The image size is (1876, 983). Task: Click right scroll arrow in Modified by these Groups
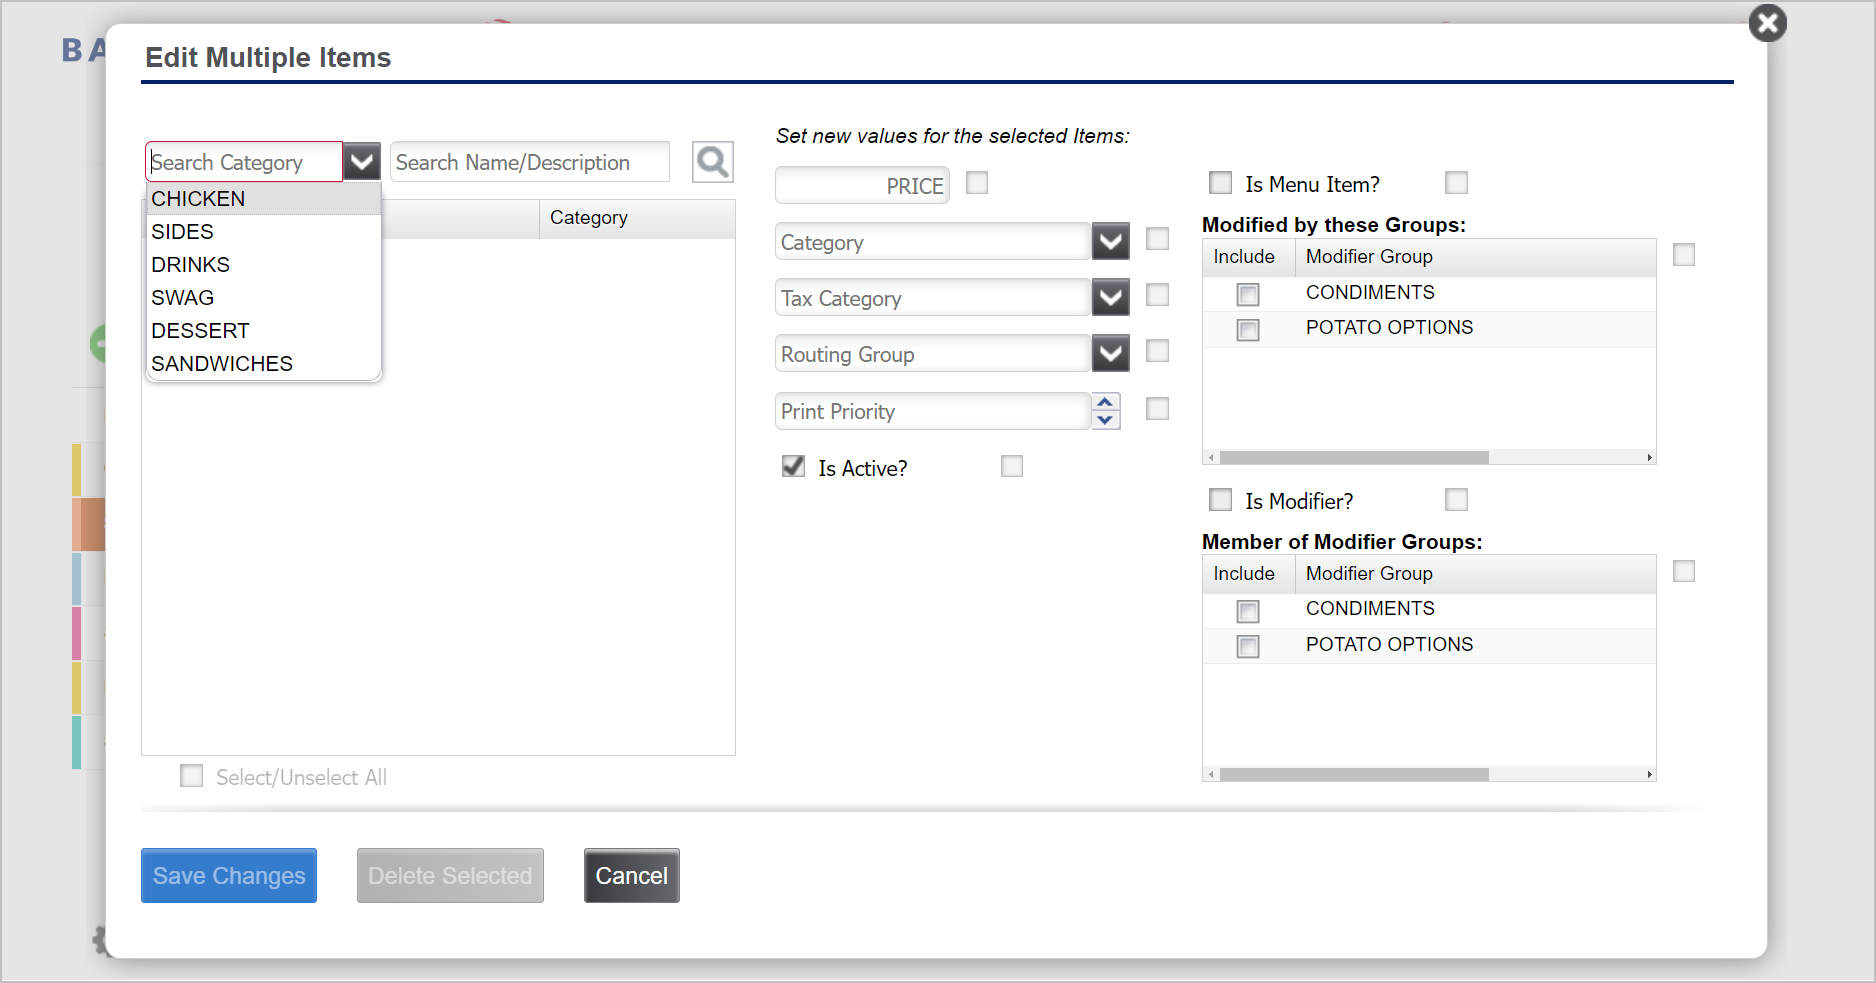tap(1649, 457)
